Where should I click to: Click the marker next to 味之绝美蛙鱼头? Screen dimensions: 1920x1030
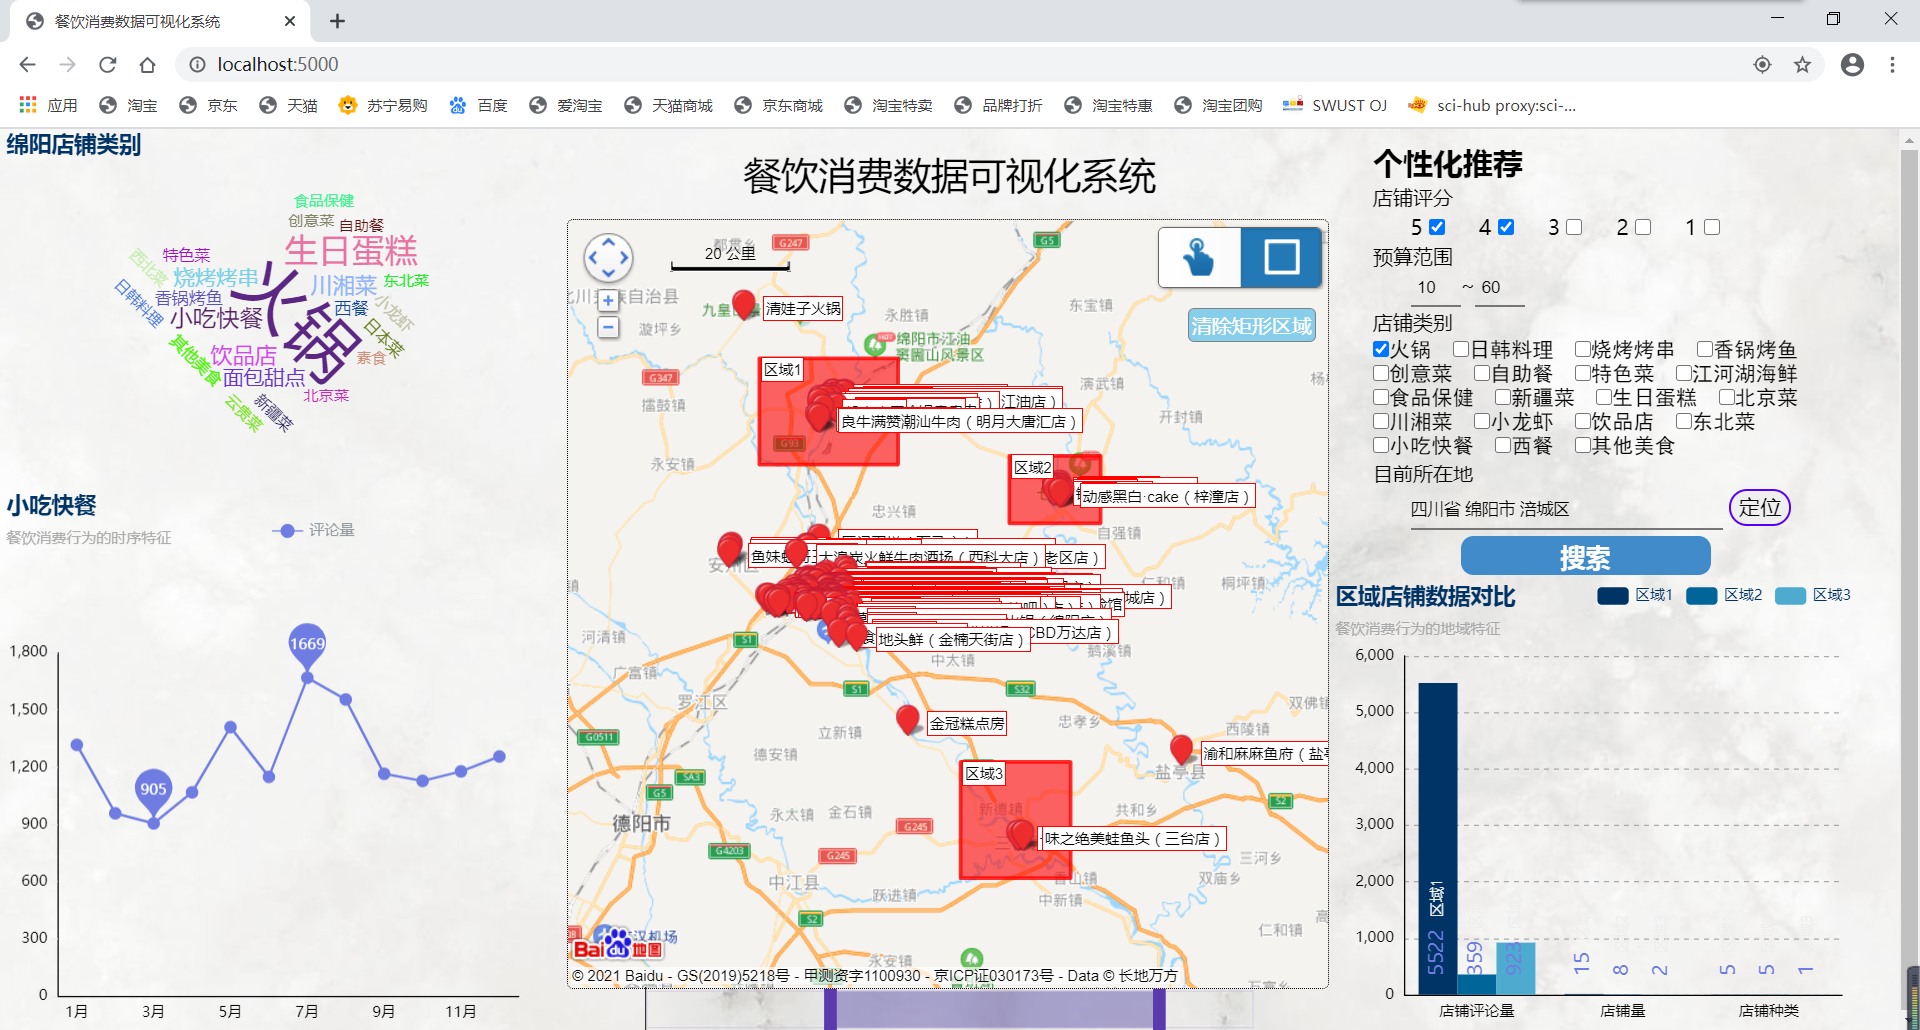pos(1021,834)
